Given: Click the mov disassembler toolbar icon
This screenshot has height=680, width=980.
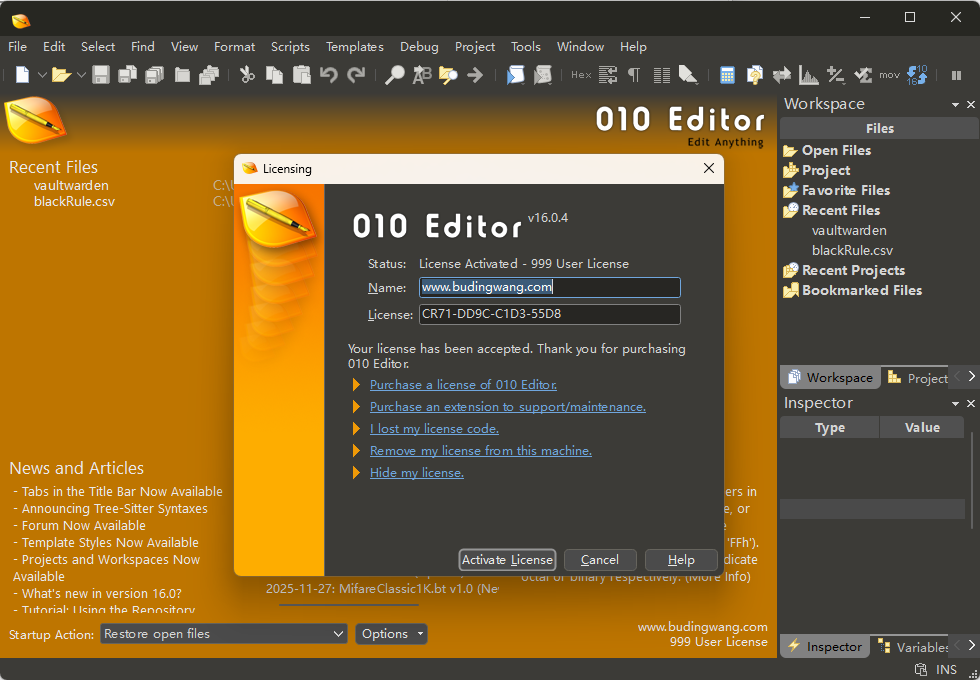Looking at the screenshot, I should point(889,75).
